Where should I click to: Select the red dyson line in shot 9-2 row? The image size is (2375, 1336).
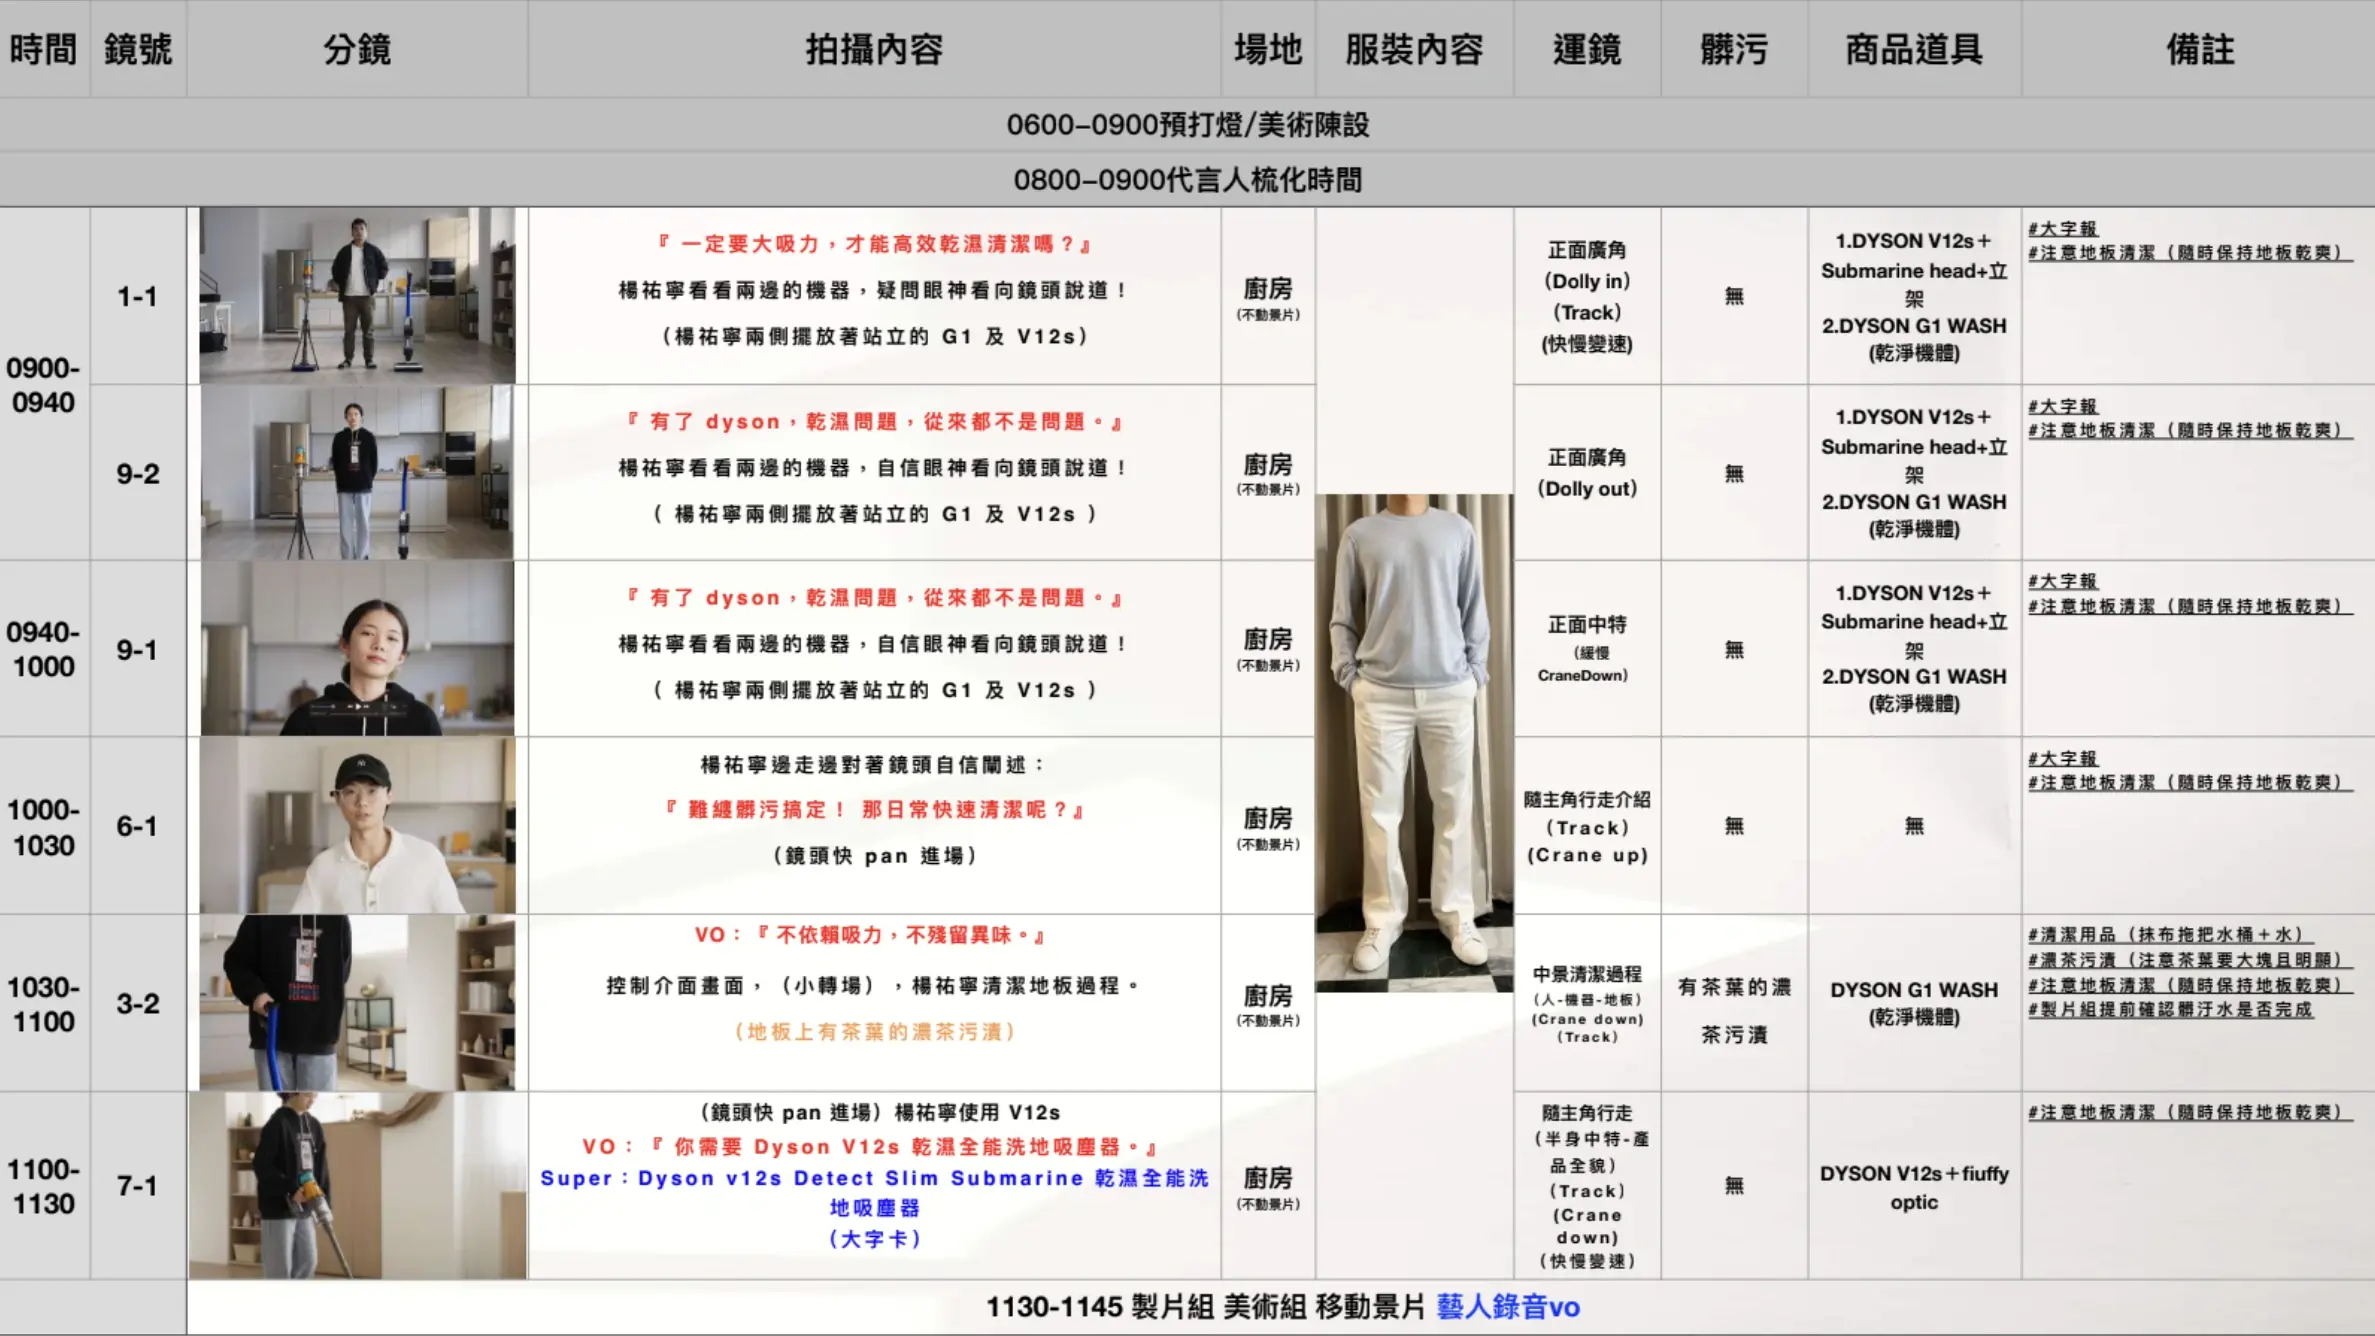pyautogui.click(x=874, y=422)
